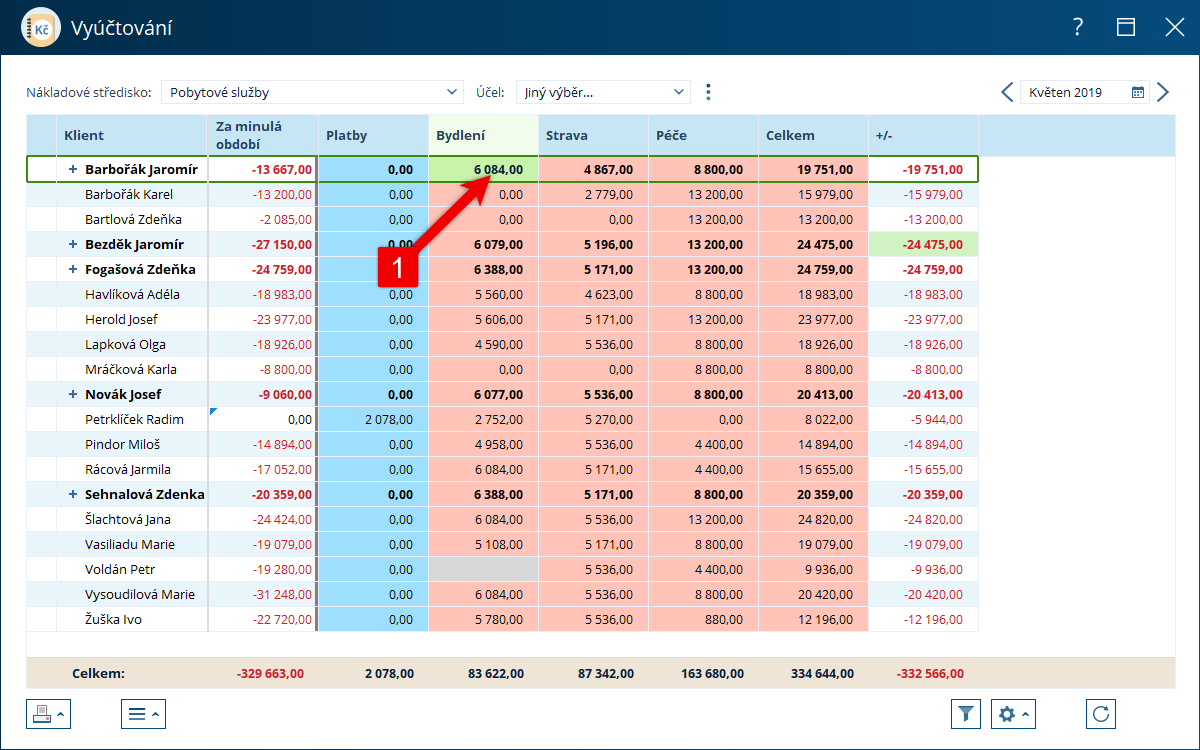This screenshot has height=750, width=1200.
Task: Expand the Novák Josef row
Action: (x=72, y=395)
